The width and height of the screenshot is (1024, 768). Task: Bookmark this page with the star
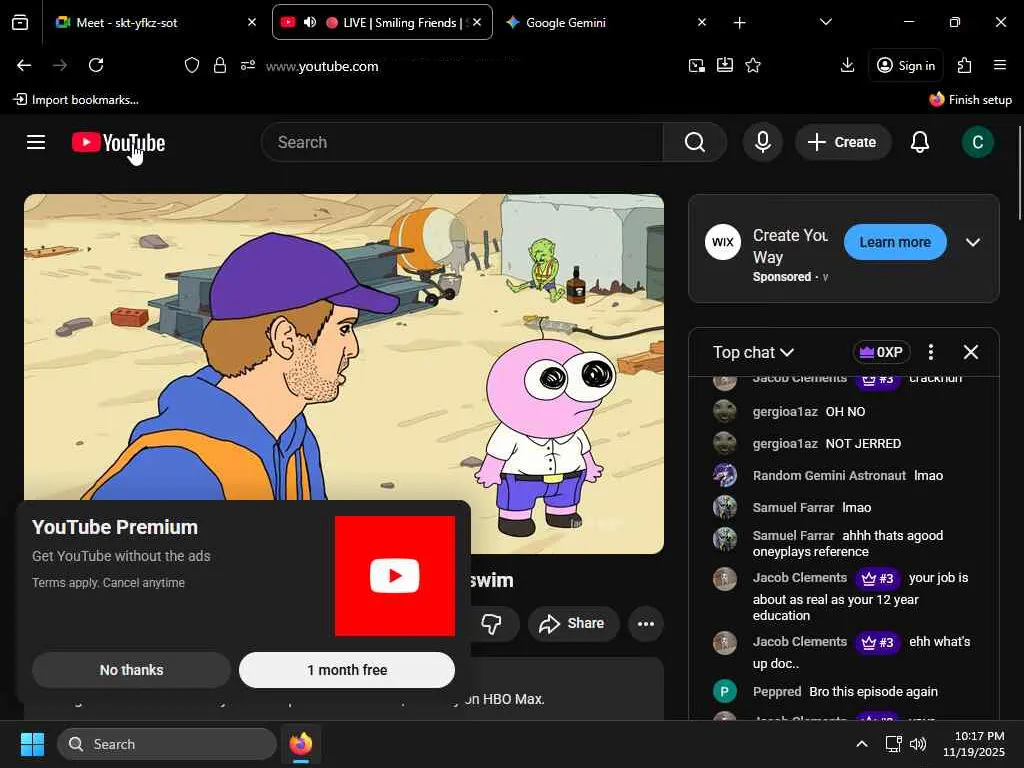click(x=753, y=65)
